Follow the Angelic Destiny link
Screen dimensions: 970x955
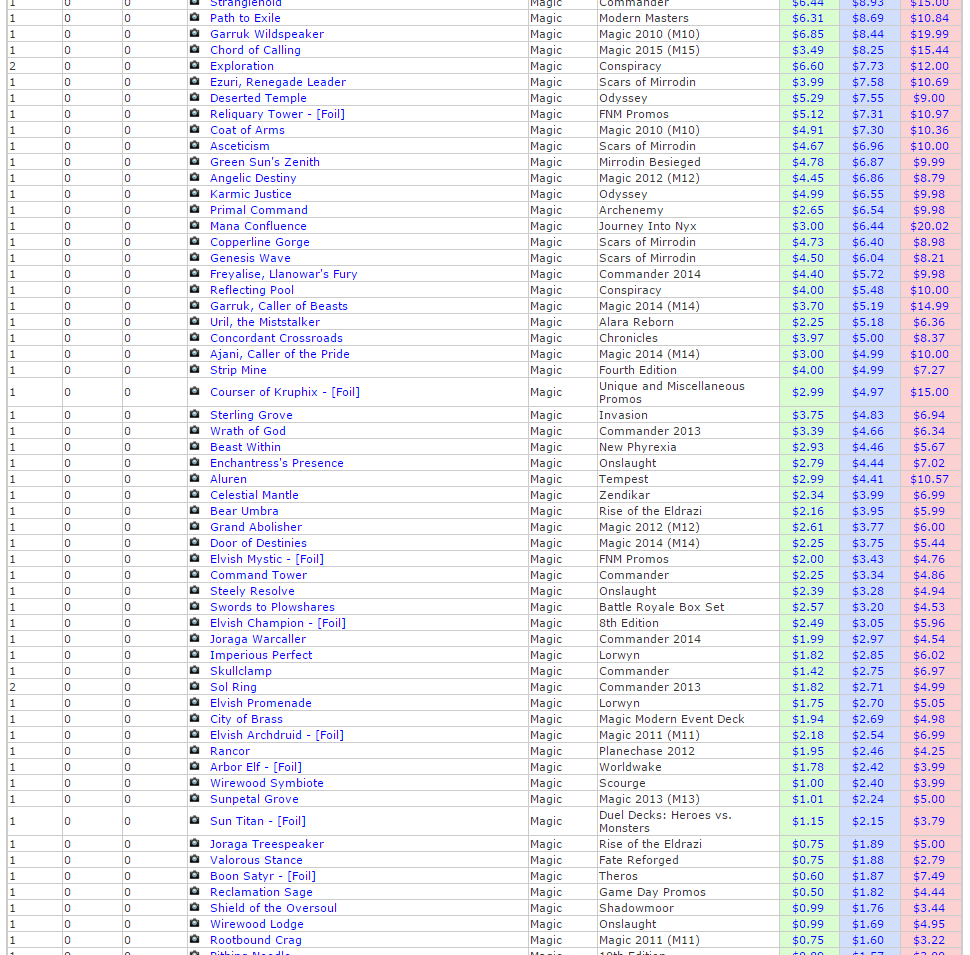[x=253, y=178]
